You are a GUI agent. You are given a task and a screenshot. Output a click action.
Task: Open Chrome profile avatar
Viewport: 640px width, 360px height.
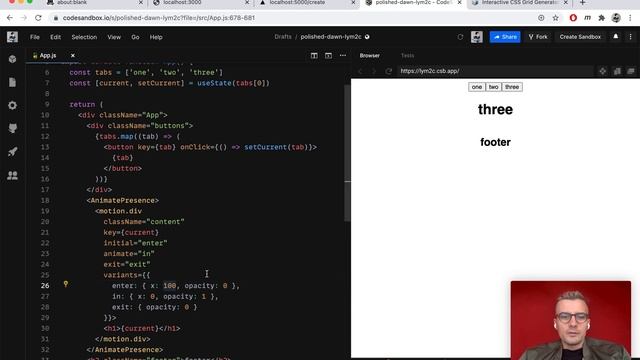click(x=616, y=18)
